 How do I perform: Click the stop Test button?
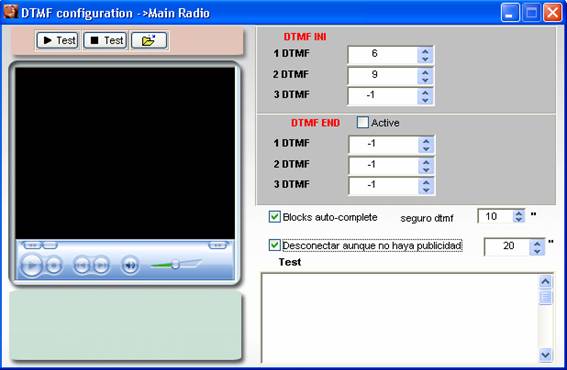pyautogui.click(x=105, y=40)
